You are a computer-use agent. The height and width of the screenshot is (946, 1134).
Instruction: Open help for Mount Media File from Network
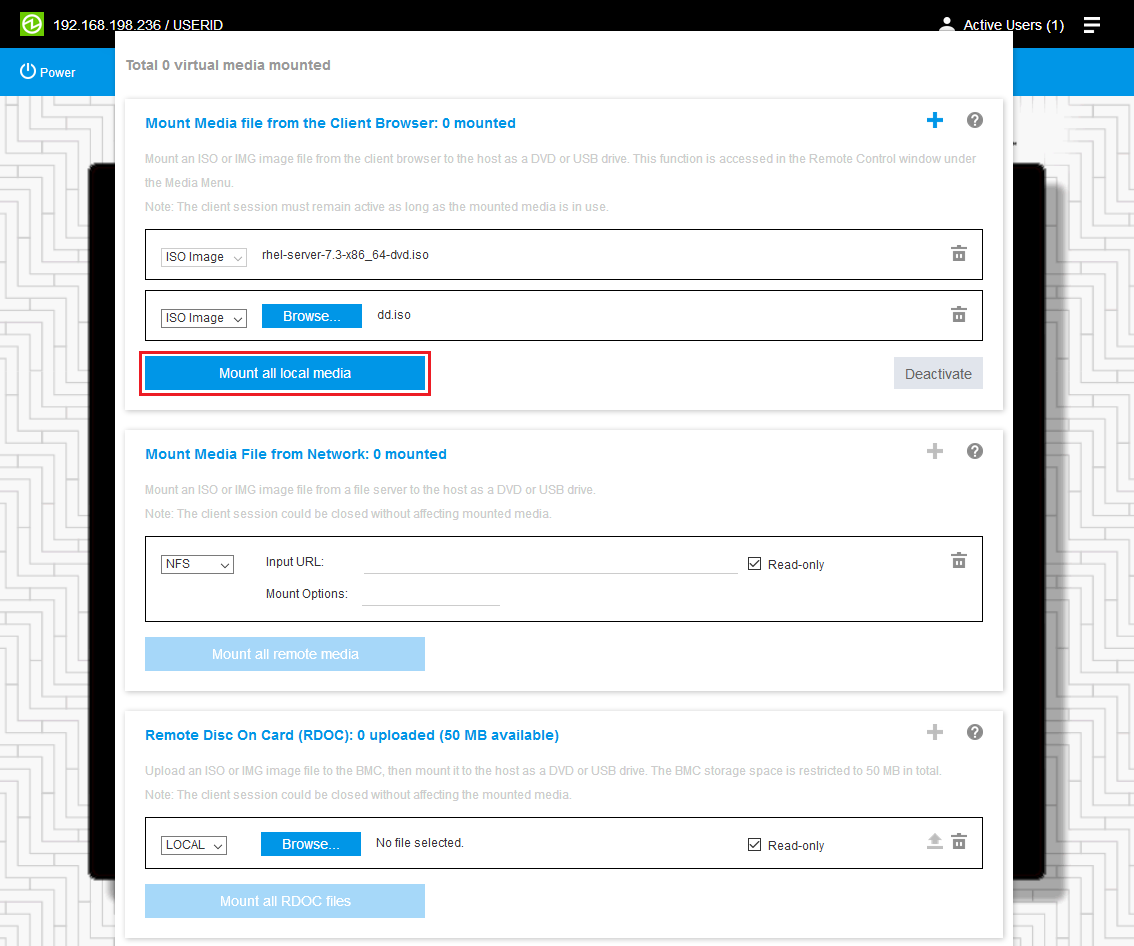[x=975, y=452]
